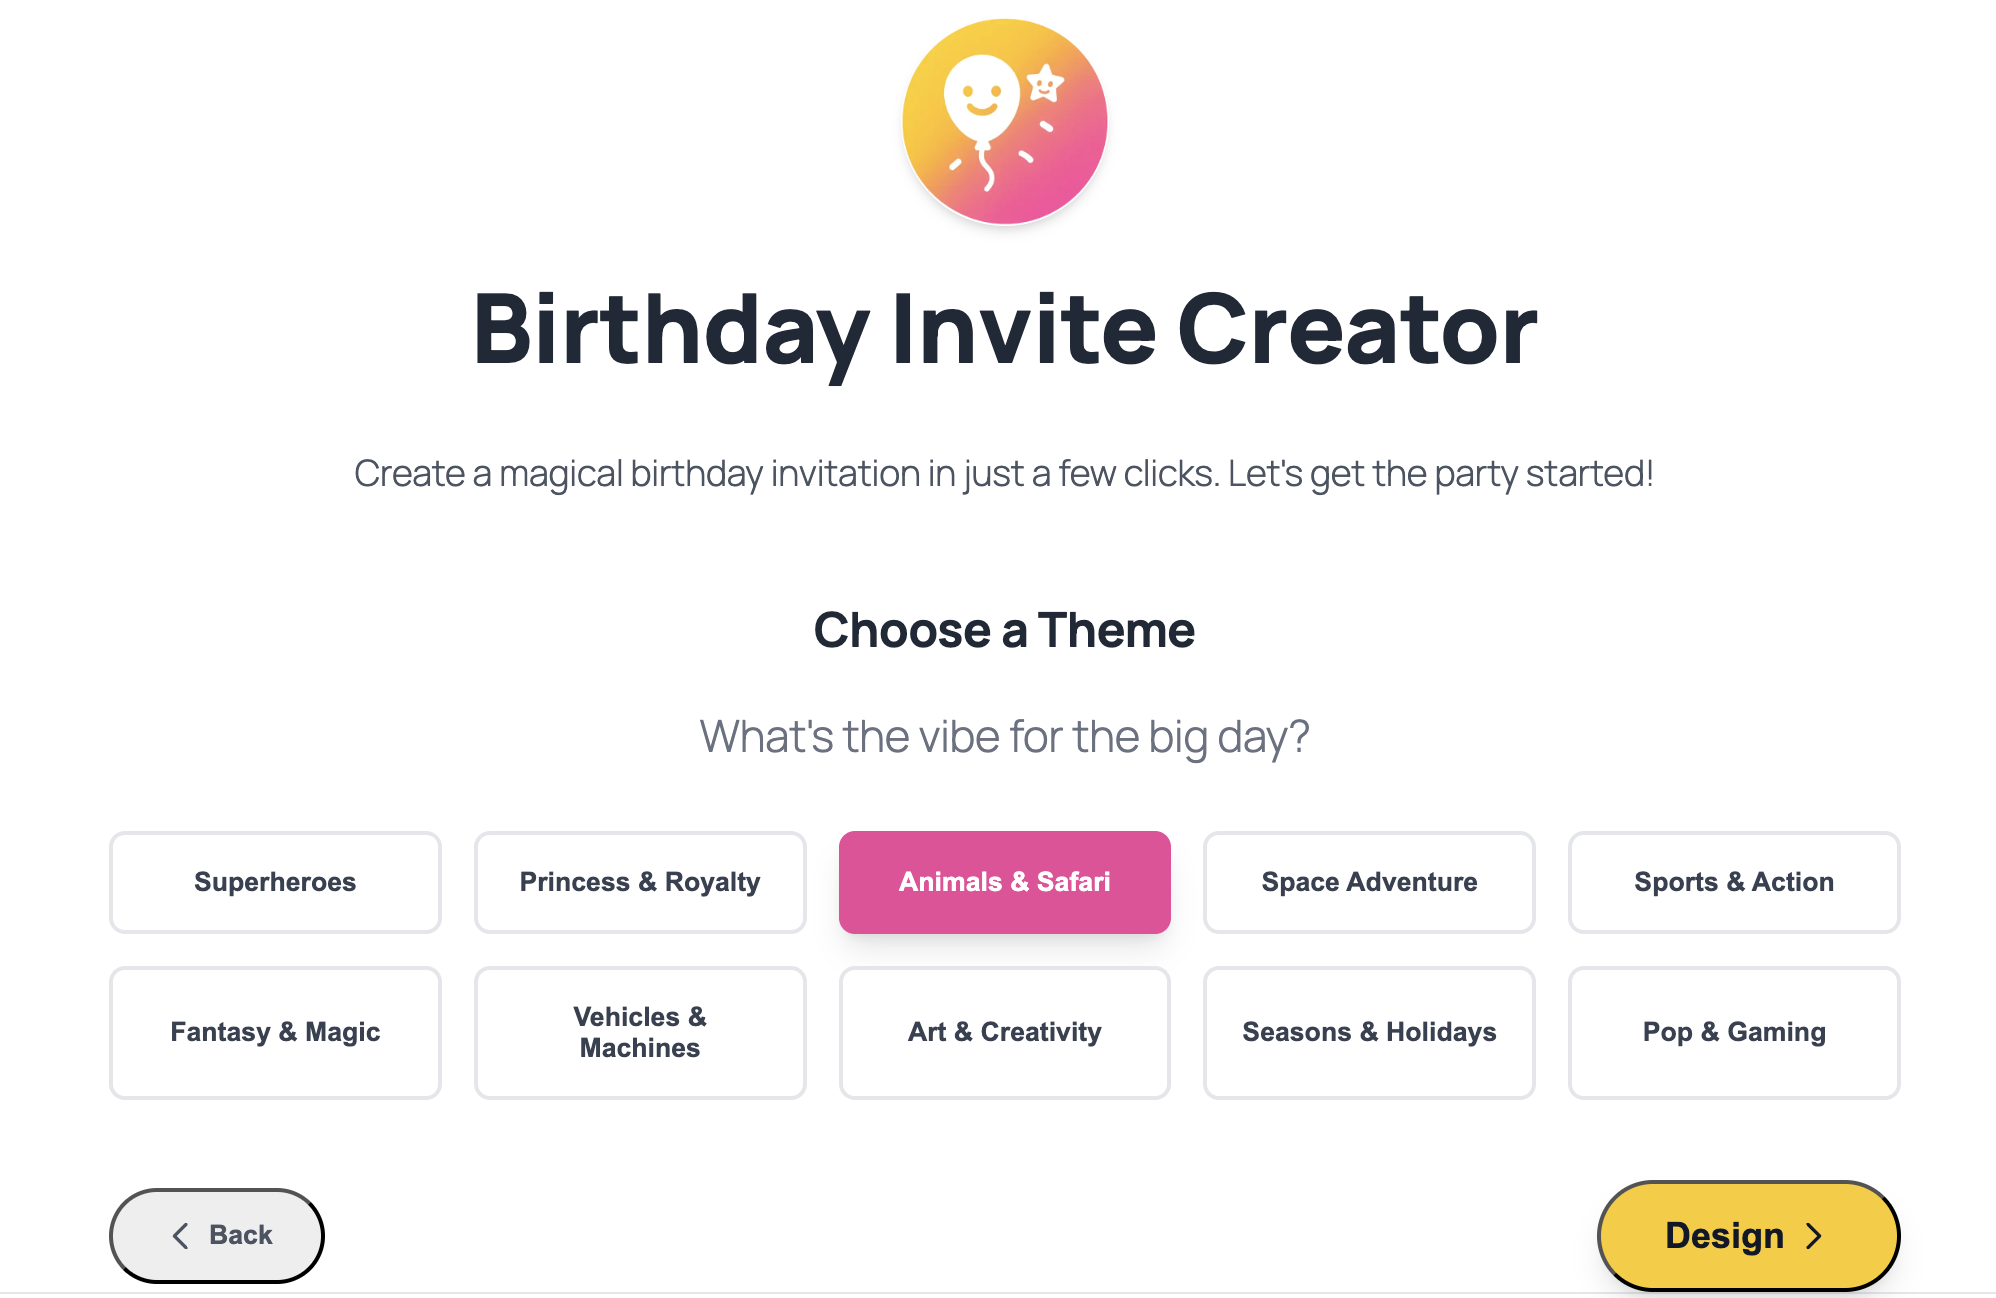Choose the Pop & Gaming theme

[x=1733, y=1032]
